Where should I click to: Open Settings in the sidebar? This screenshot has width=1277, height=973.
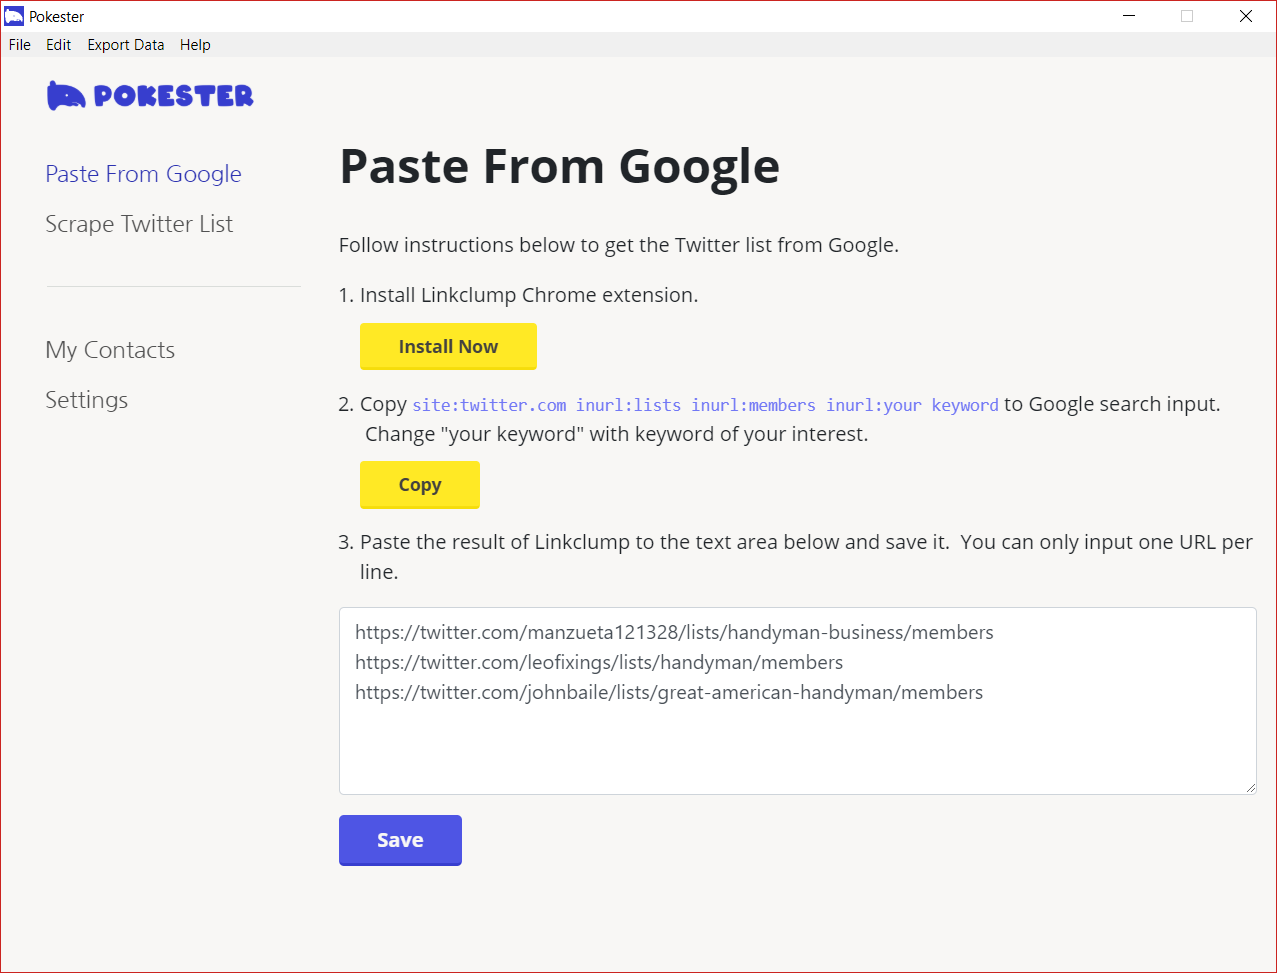[x=87, y=400]
